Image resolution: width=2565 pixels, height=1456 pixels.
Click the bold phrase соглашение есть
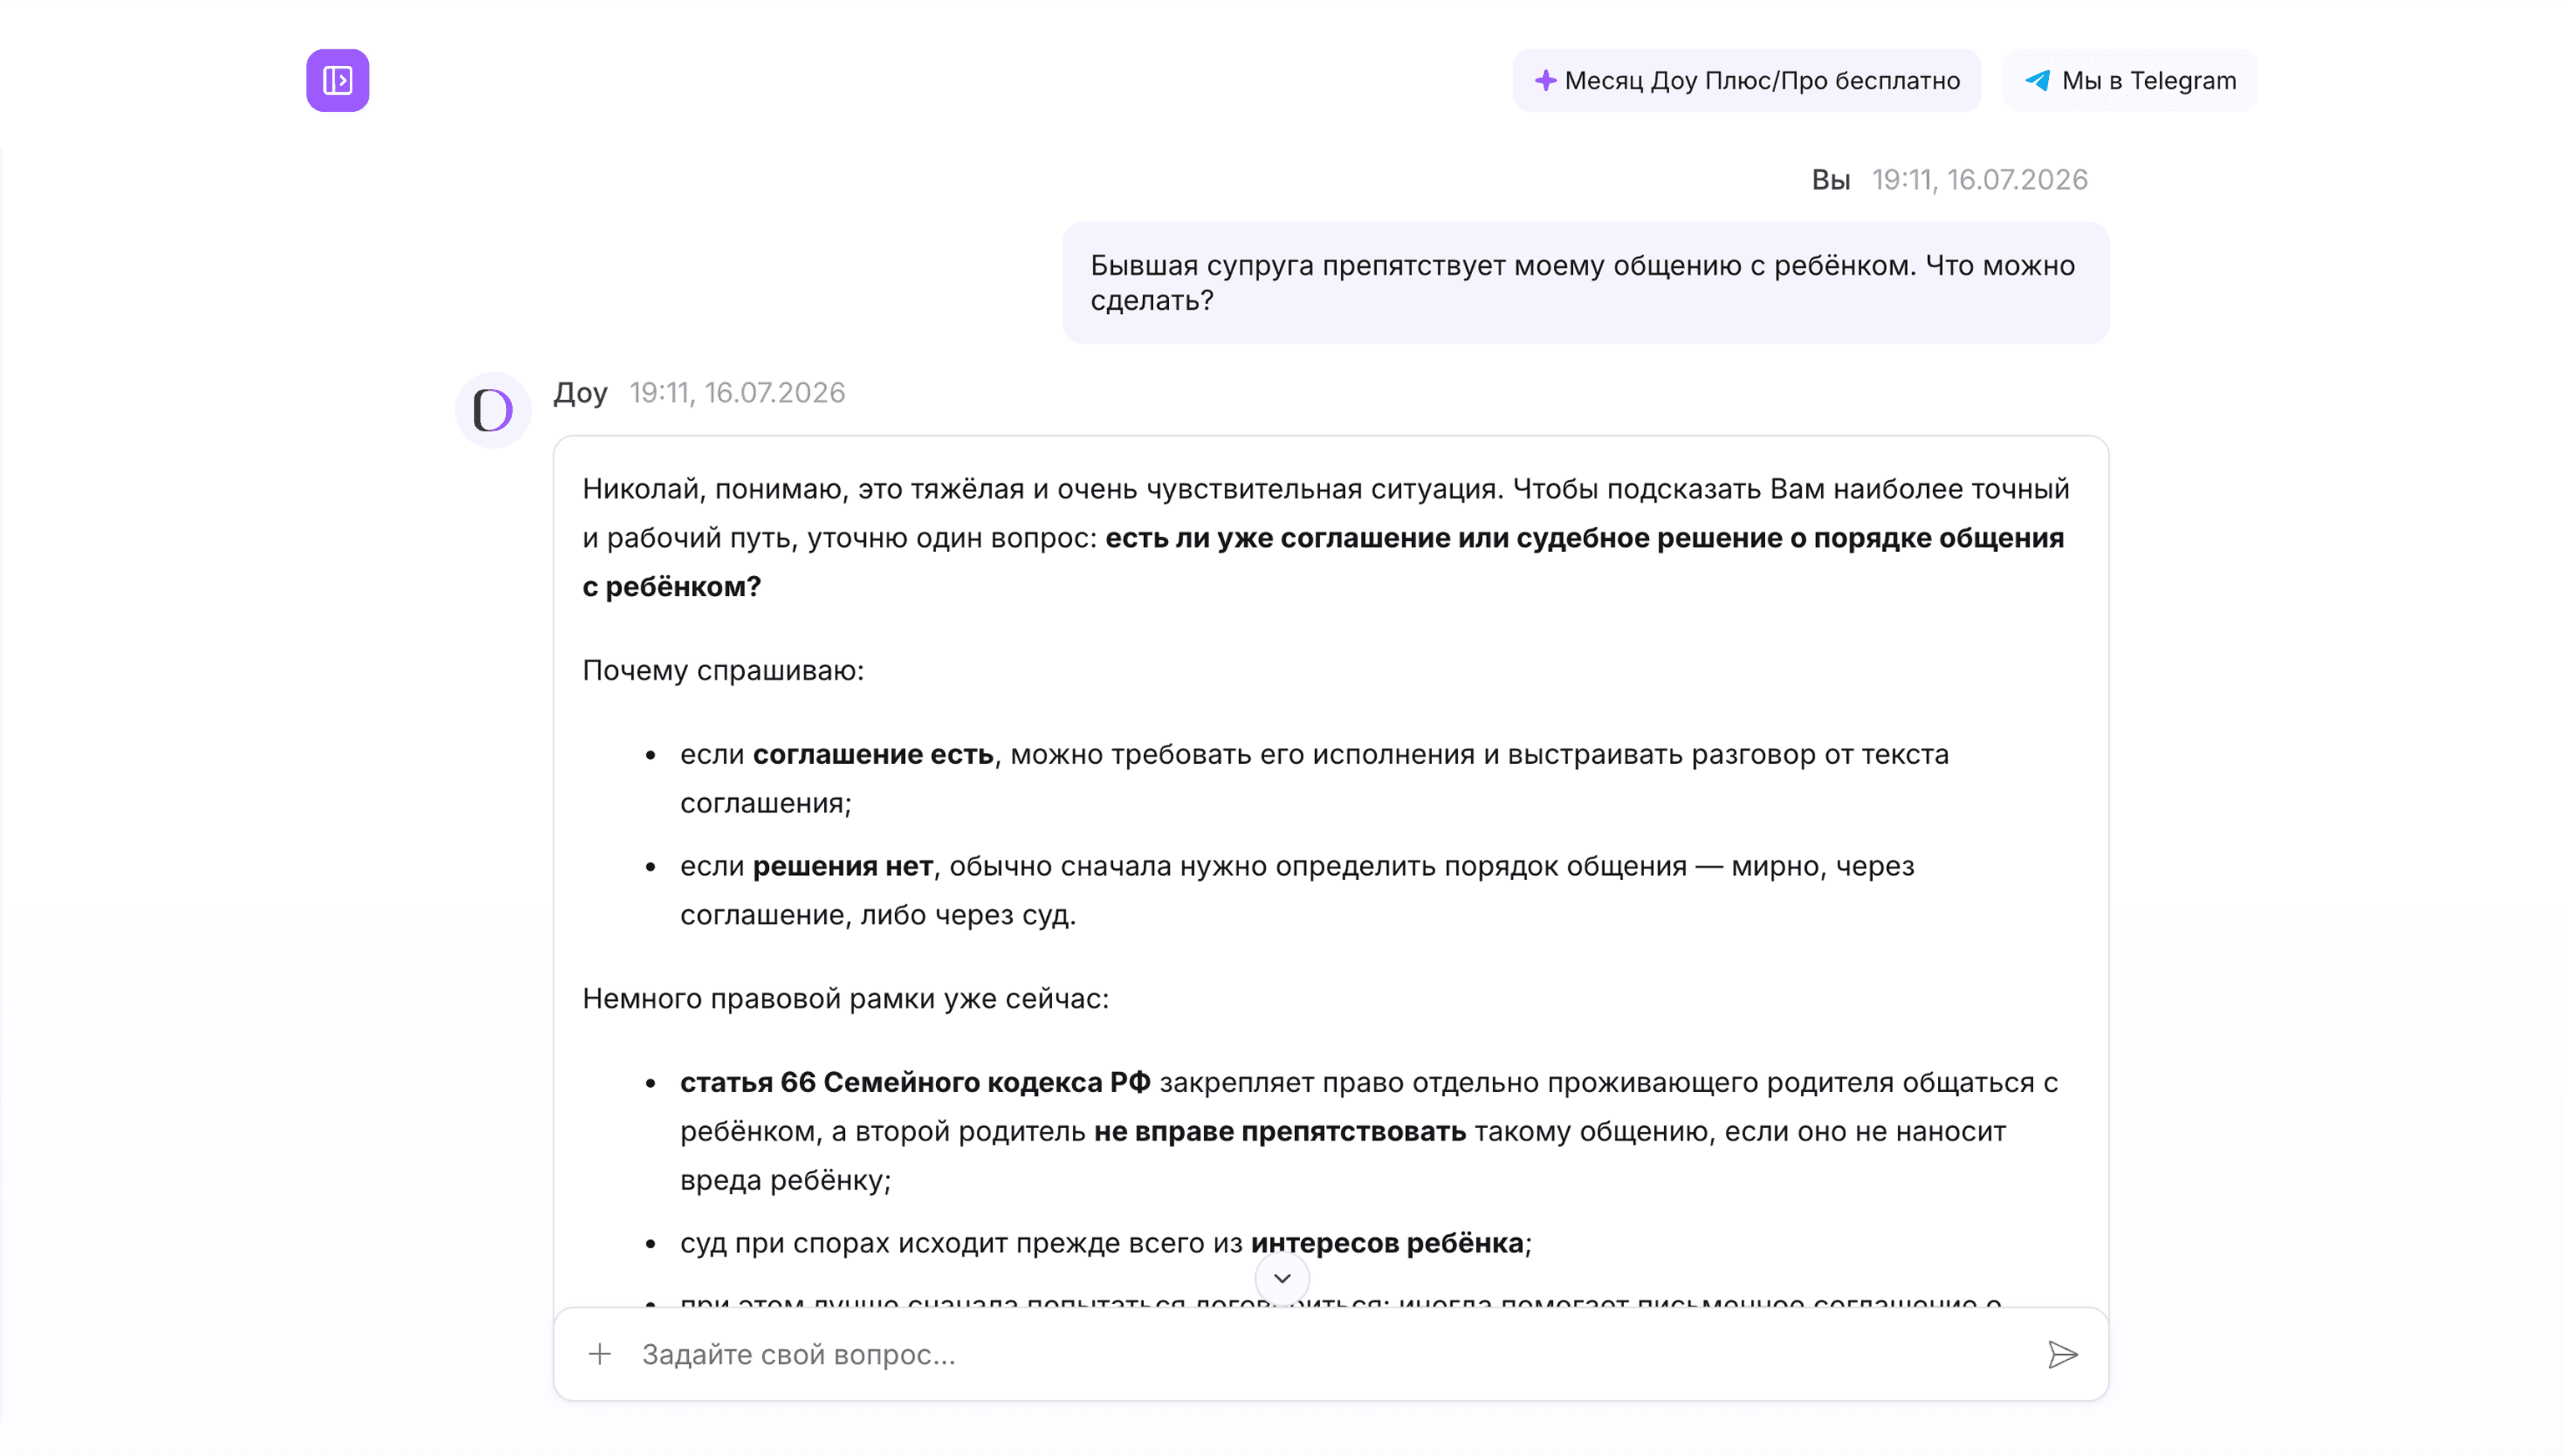click(x=873, y=754)
